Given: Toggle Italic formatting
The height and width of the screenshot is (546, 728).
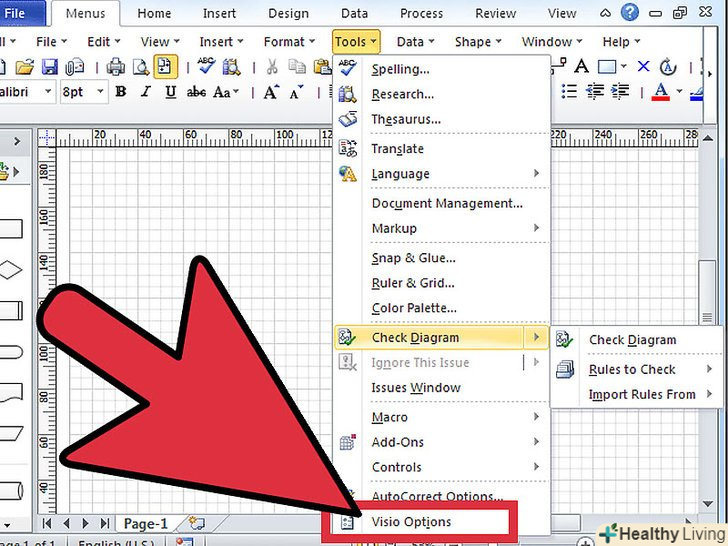Looking at the screenshot, I should [146, 92].
